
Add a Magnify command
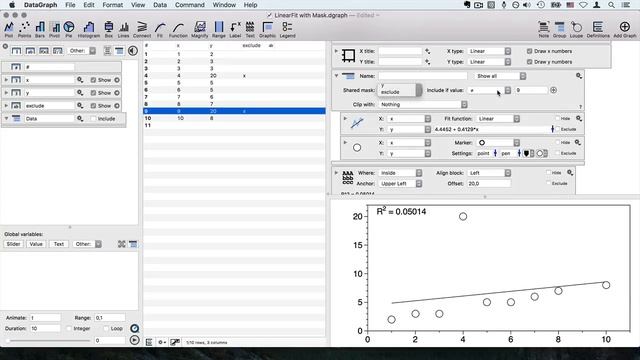[x=200, y=29]
